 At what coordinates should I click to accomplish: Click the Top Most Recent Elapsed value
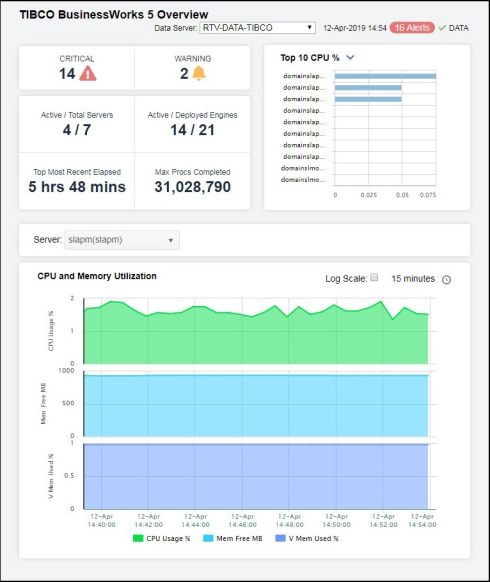[x=77, y=187]
